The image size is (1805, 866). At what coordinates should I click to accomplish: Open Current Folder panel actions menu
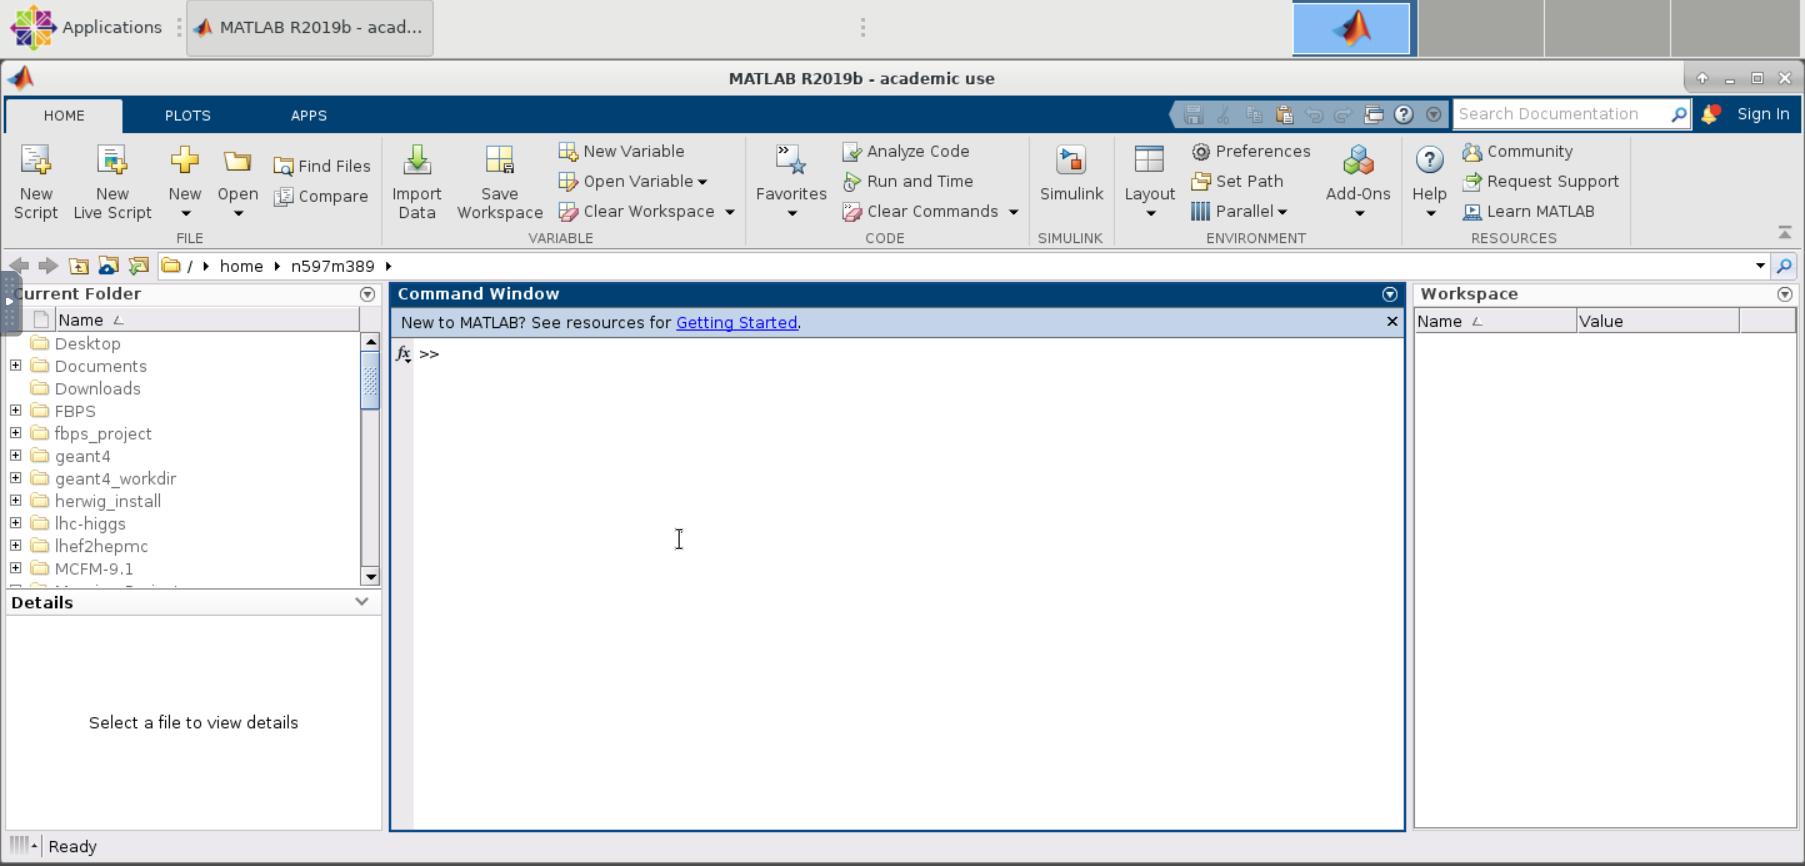(x=367, y=294)
